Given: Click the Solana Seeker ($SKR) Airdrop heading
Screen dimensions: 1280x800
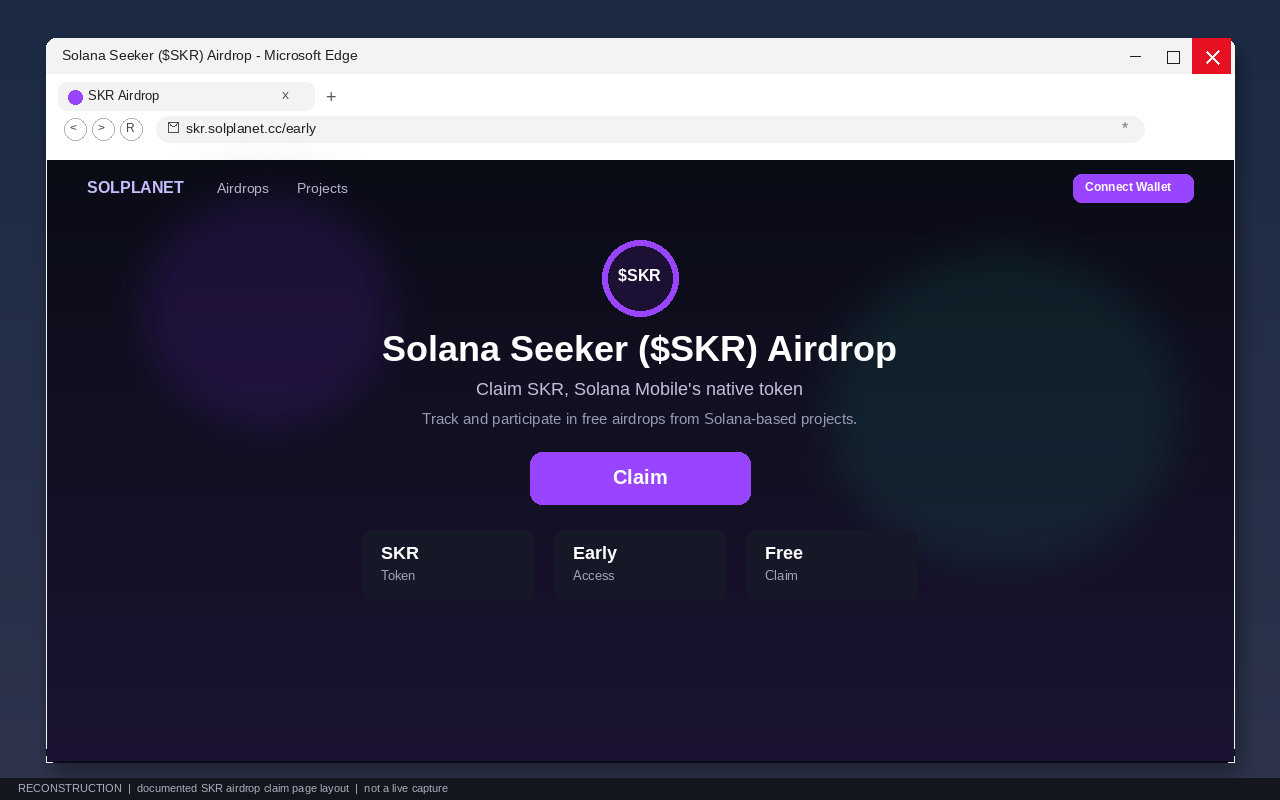Looking at the screenshot, I should (639, 349).
